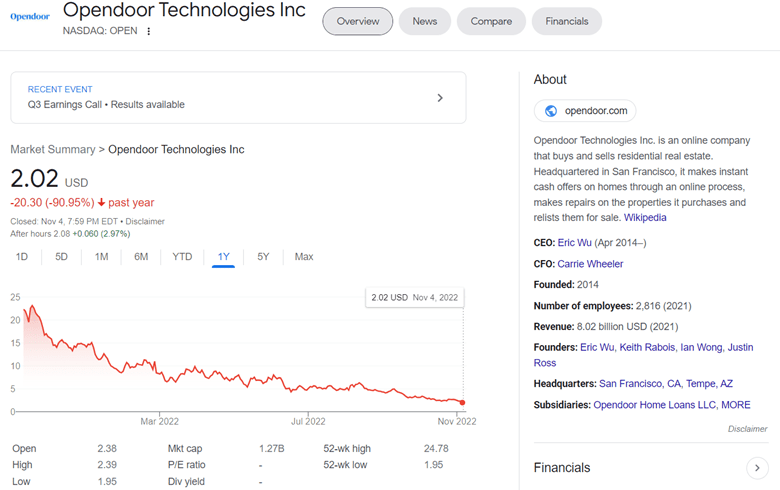780x490 pixels.
Task: Open the Q3 Earnings Call event chevron
Action: click(x=440, y=98)
